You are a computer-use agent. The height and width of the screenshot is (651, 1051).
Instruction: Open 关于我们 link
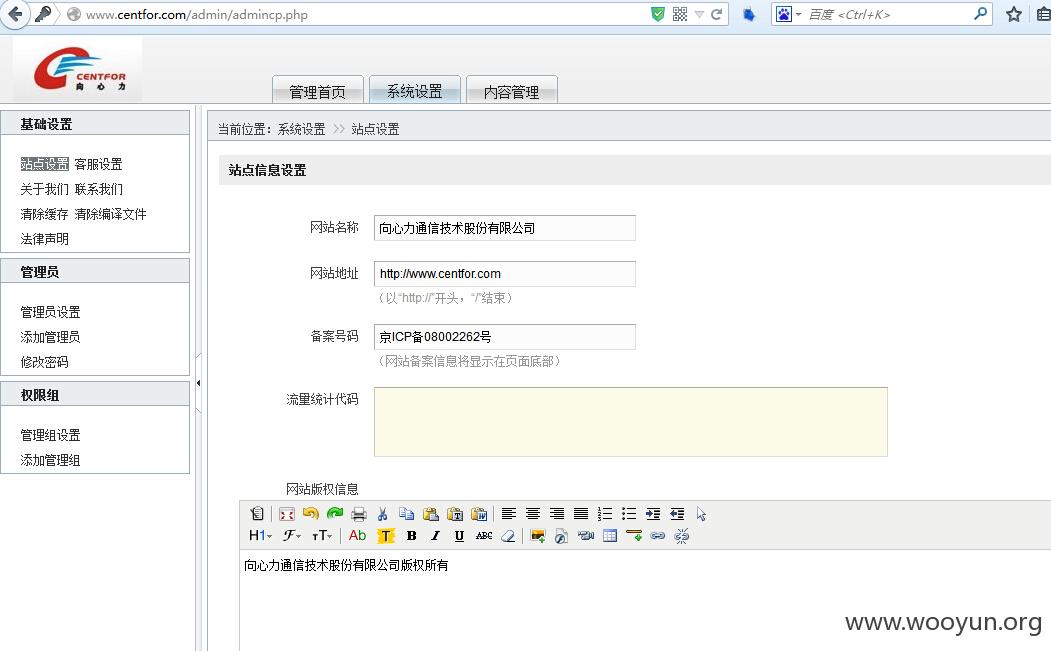tap(44, 189)
